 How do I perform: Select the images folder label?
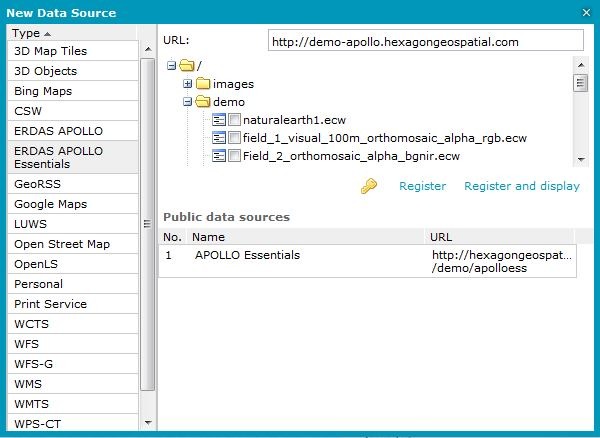click(233, 84)
